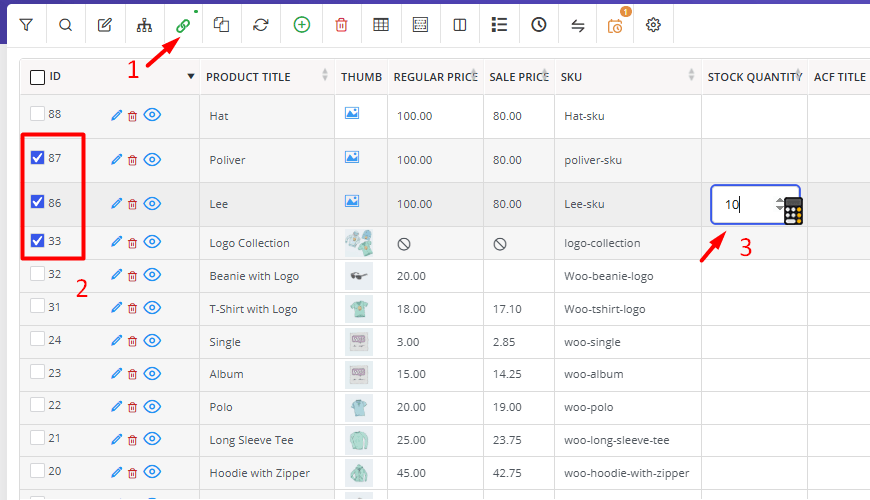View the Hat product via eye icon

click(152, 115)
